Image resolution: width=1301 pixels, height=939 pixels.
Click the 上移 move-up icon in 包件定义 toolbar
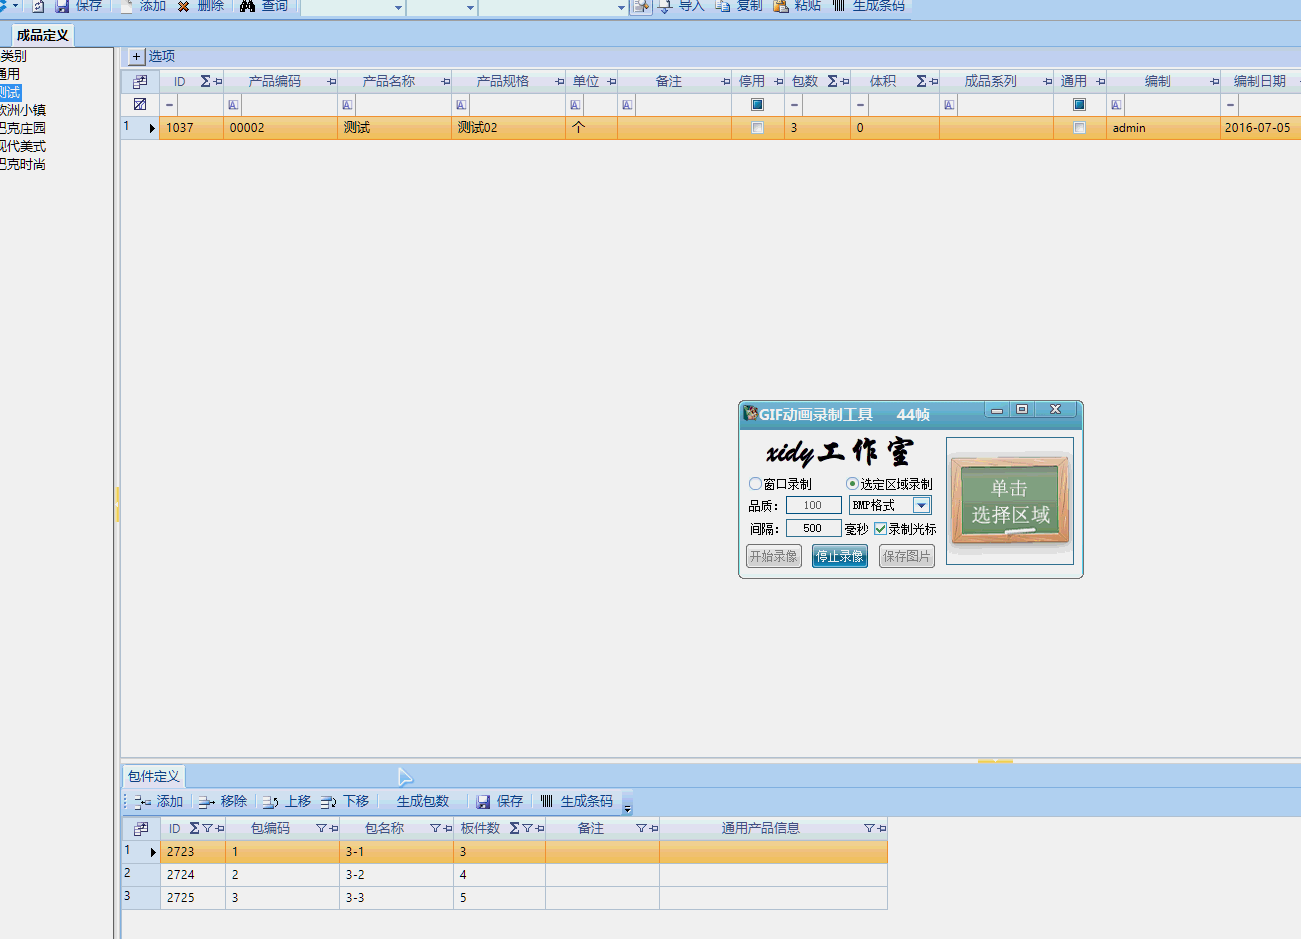(x=271, y=802)
